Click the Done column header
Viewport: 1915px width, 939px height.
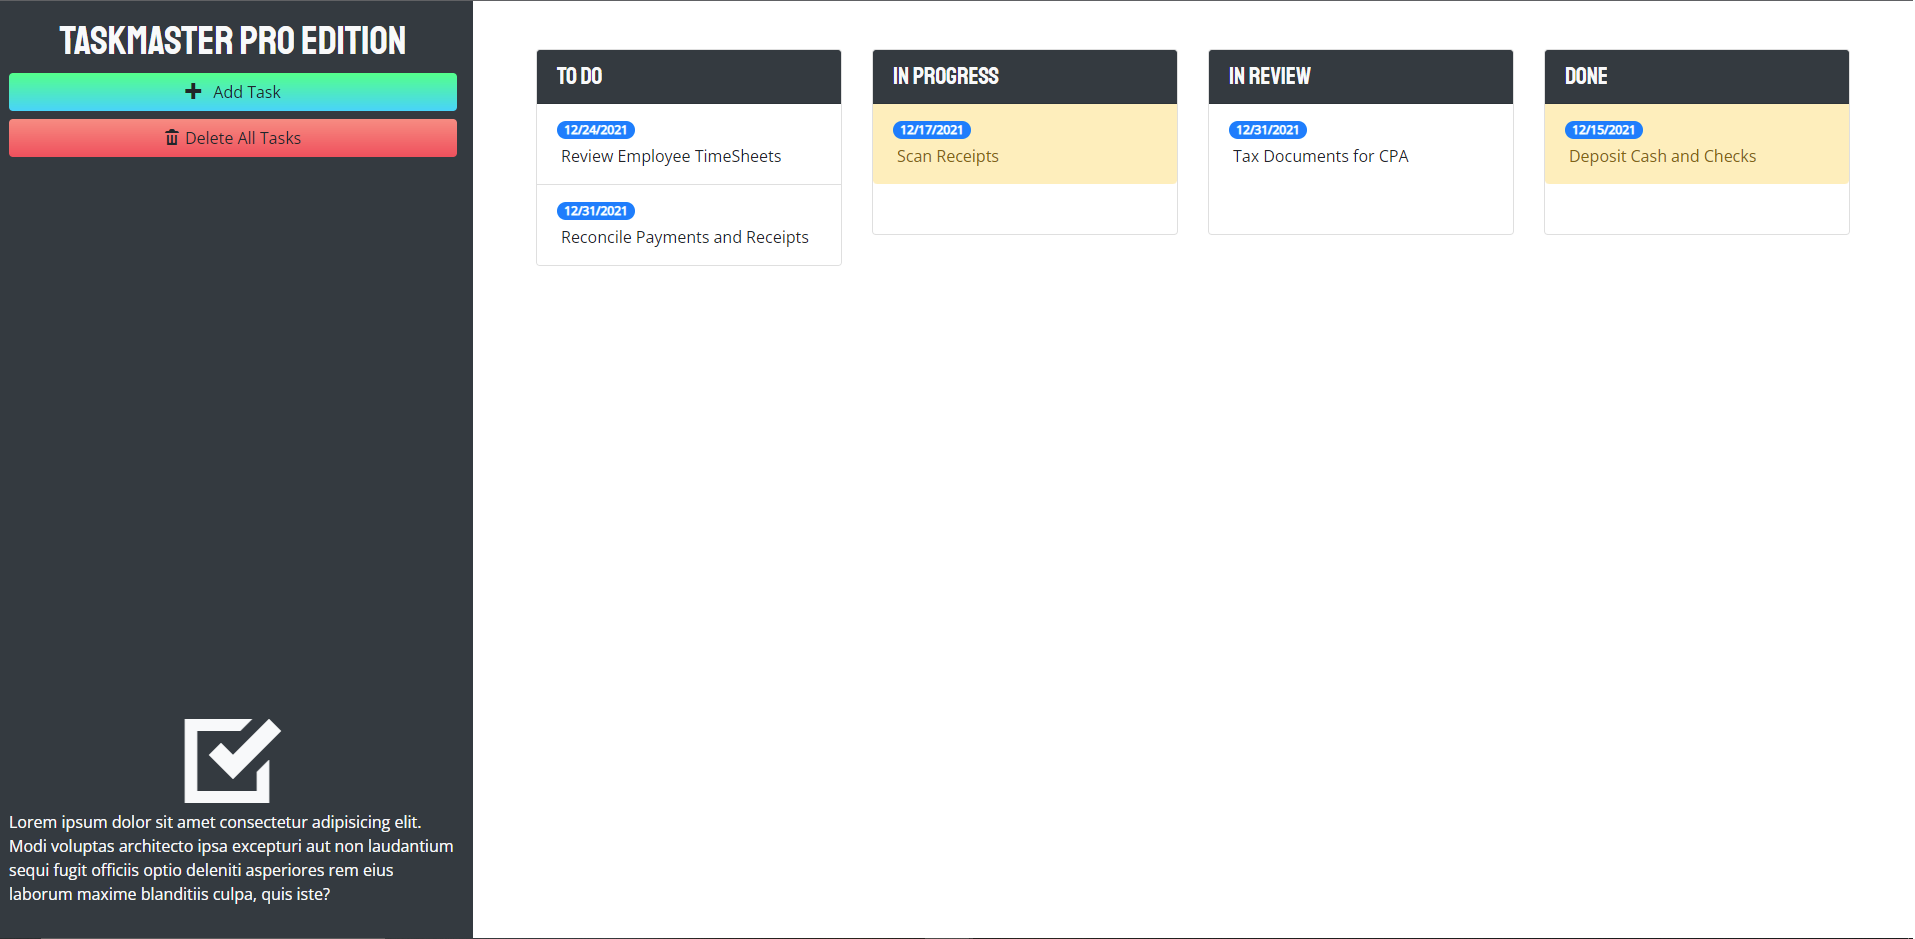[1585, 76]
